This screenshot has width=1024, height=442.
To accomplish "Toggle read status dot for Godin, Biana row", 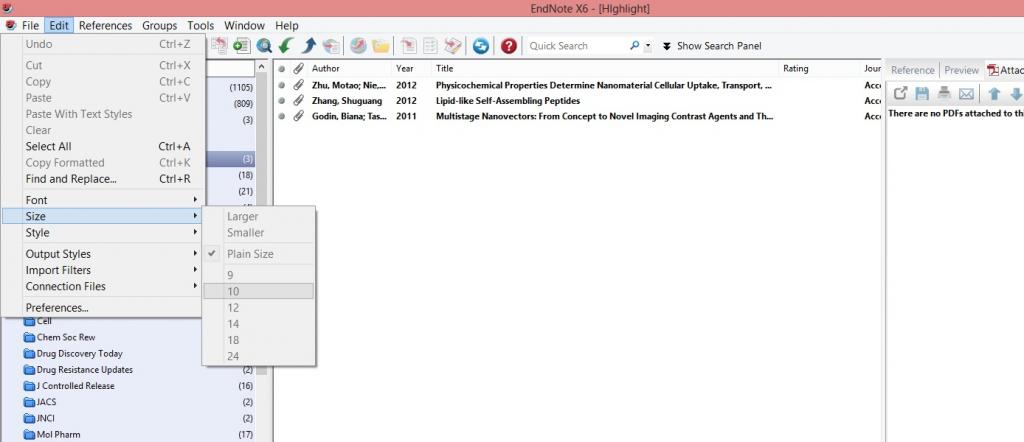I will pyautogui.click(x=281, y=116).
